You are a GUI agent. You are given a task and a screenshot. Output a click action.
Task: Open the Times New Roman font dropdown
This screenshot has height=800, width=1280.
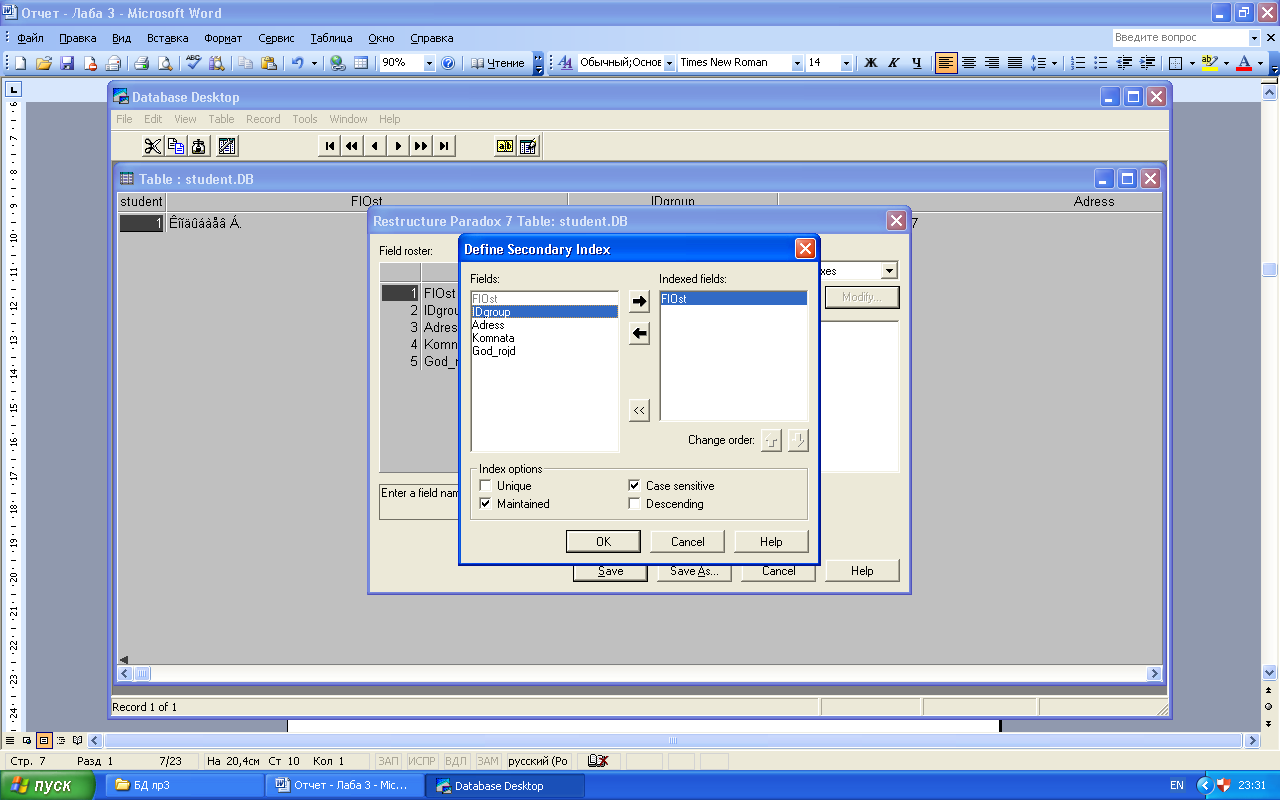797,63
